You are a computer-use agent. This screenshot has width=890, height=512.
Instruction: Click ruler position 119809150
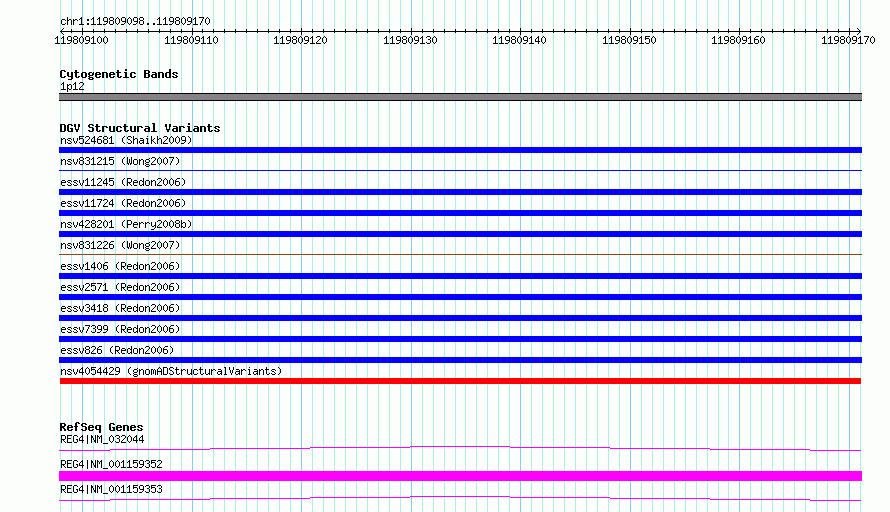click(x=629, y=40)
